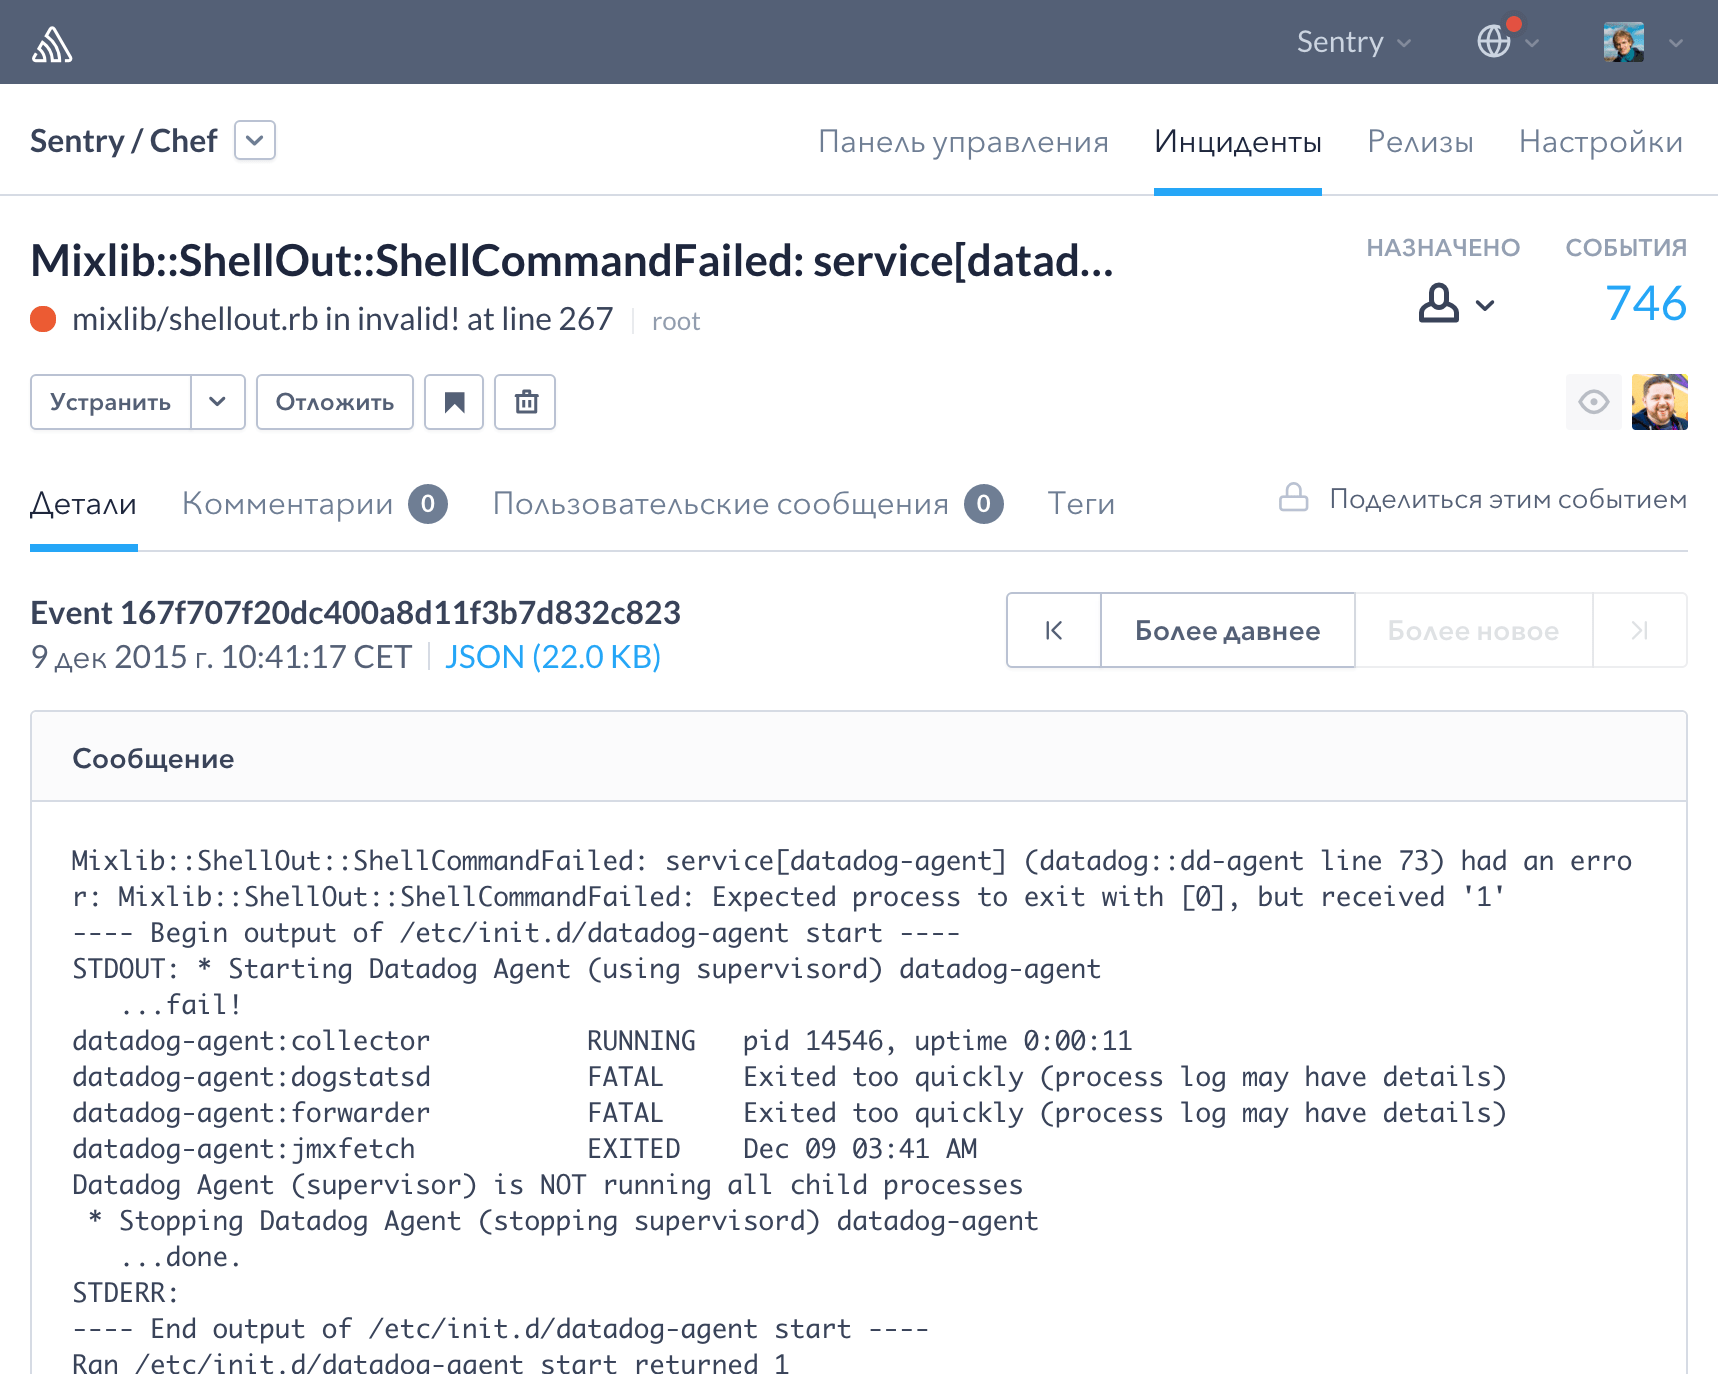Click the datadog-agent:forwarder FATAL line
The image size is (1718, 1374).
pos(789,1113)
